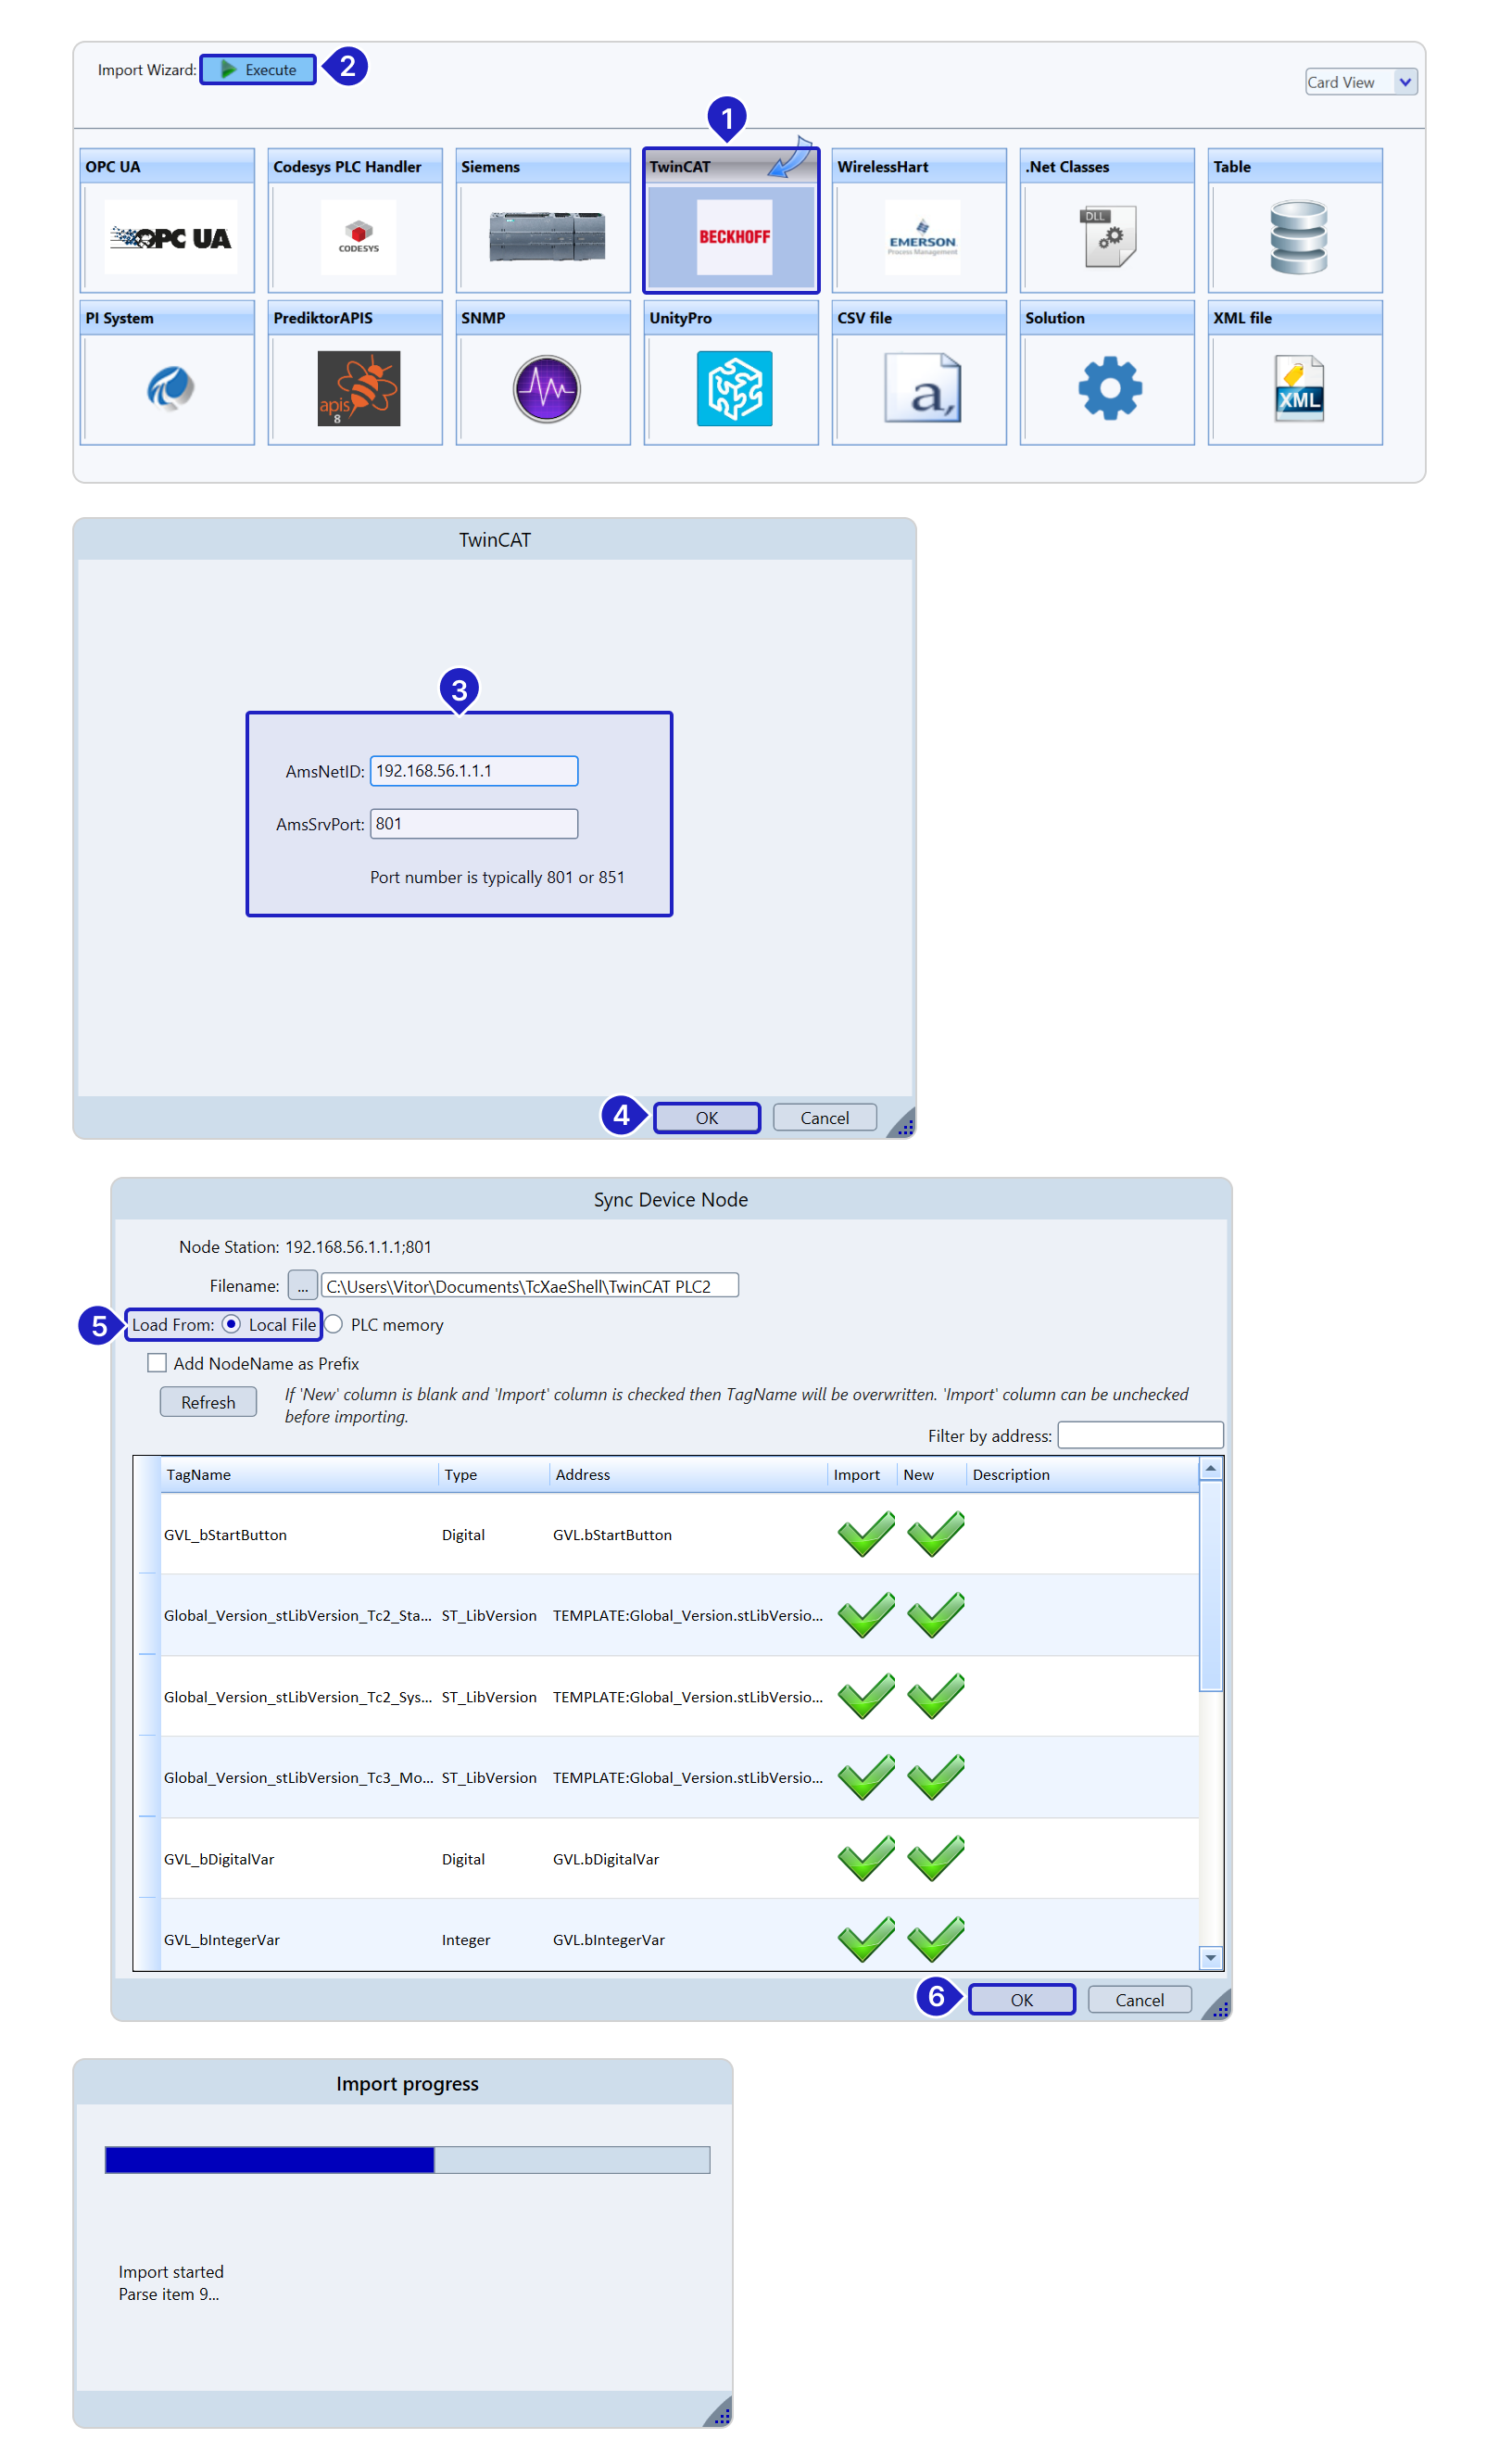
Task: Select Local File load option
Action: [231, 1324]
